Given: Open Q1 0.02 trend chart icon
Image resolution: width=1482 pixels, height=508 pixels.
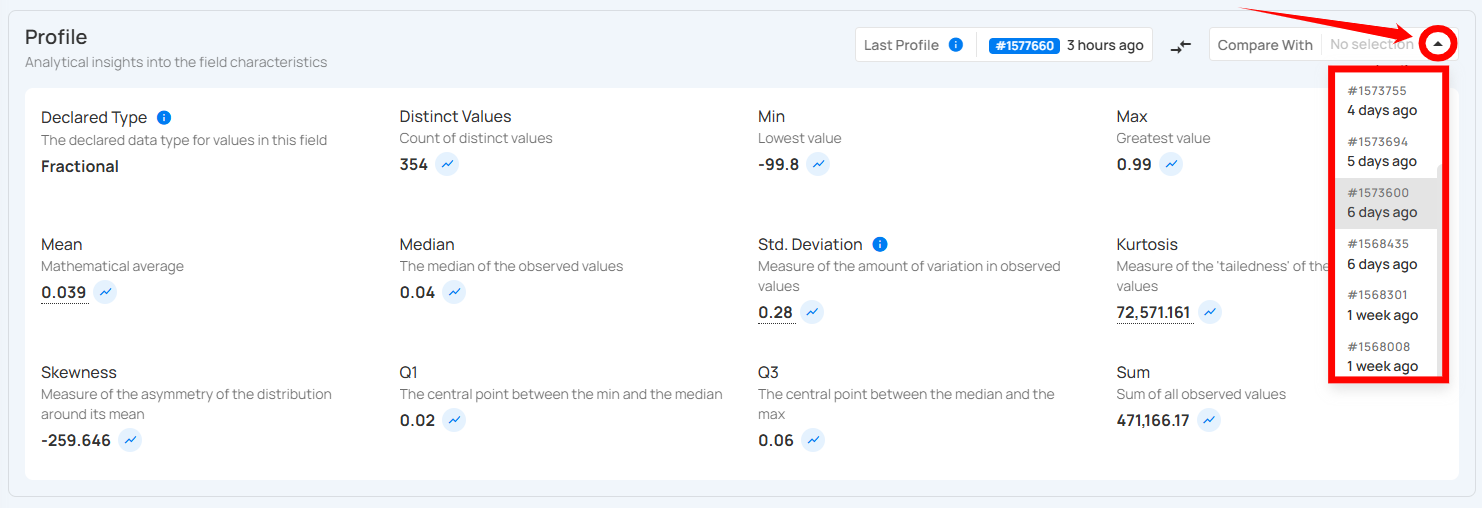Looking at the screenshot, I should coord(454,420).
